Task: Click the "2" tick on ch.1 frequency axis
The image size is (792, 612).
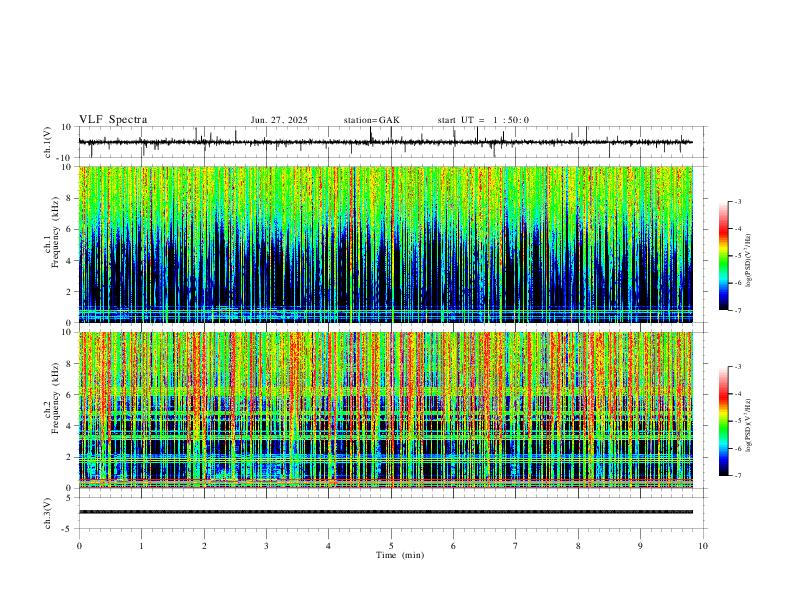Action: pyautogui.click(x=69, y=292)
